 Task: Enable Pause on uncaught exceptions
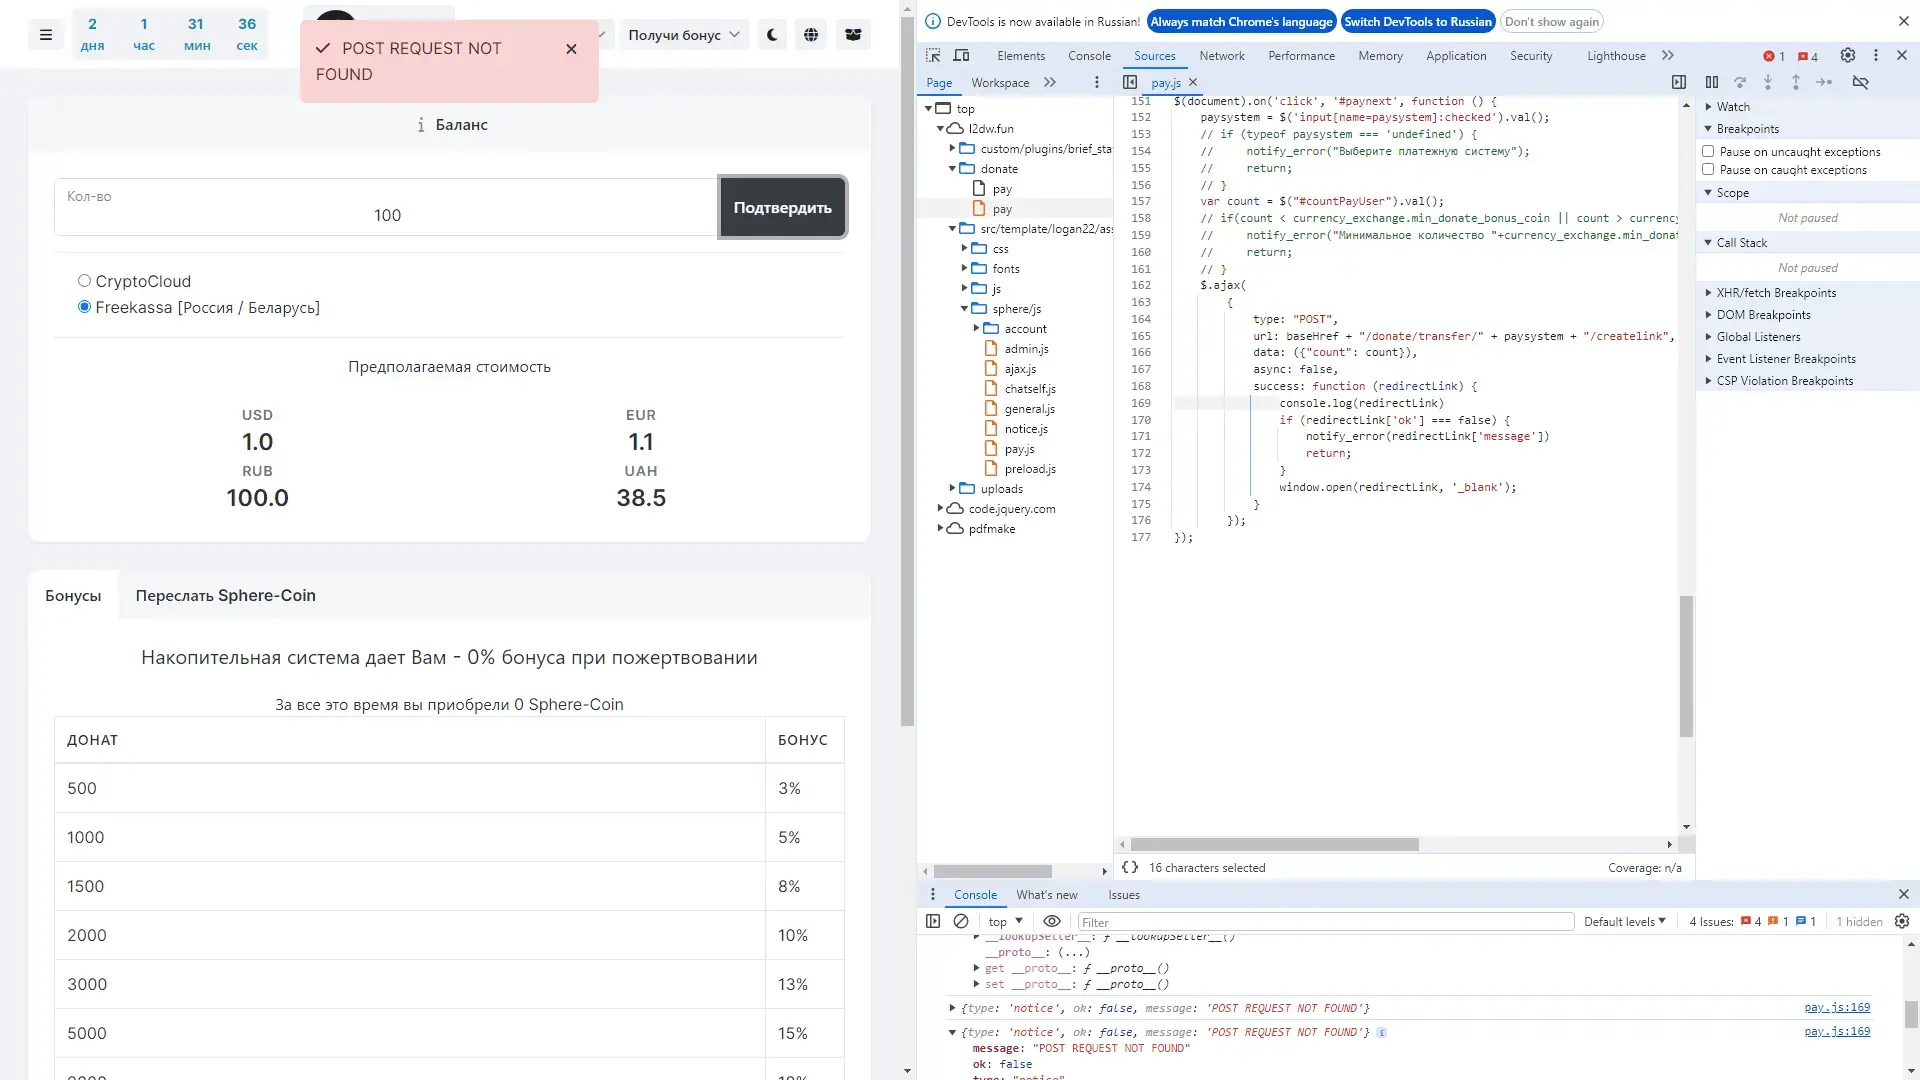pos(1708,152)
